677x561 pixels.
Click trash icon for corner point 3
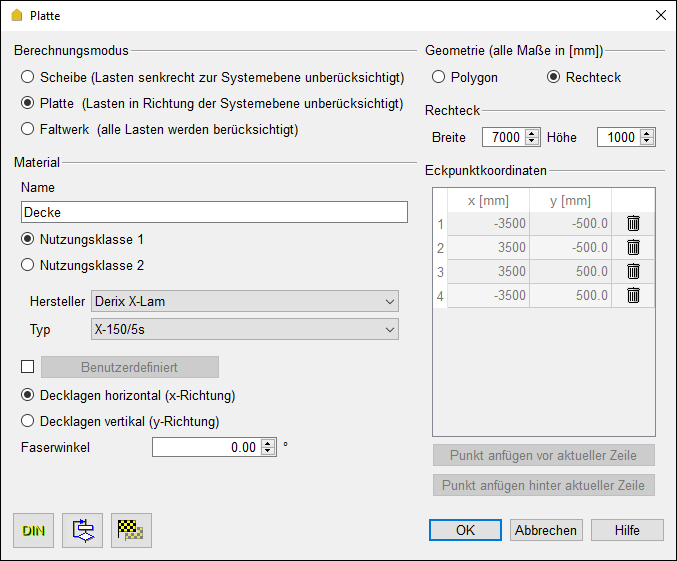(633, 271)
